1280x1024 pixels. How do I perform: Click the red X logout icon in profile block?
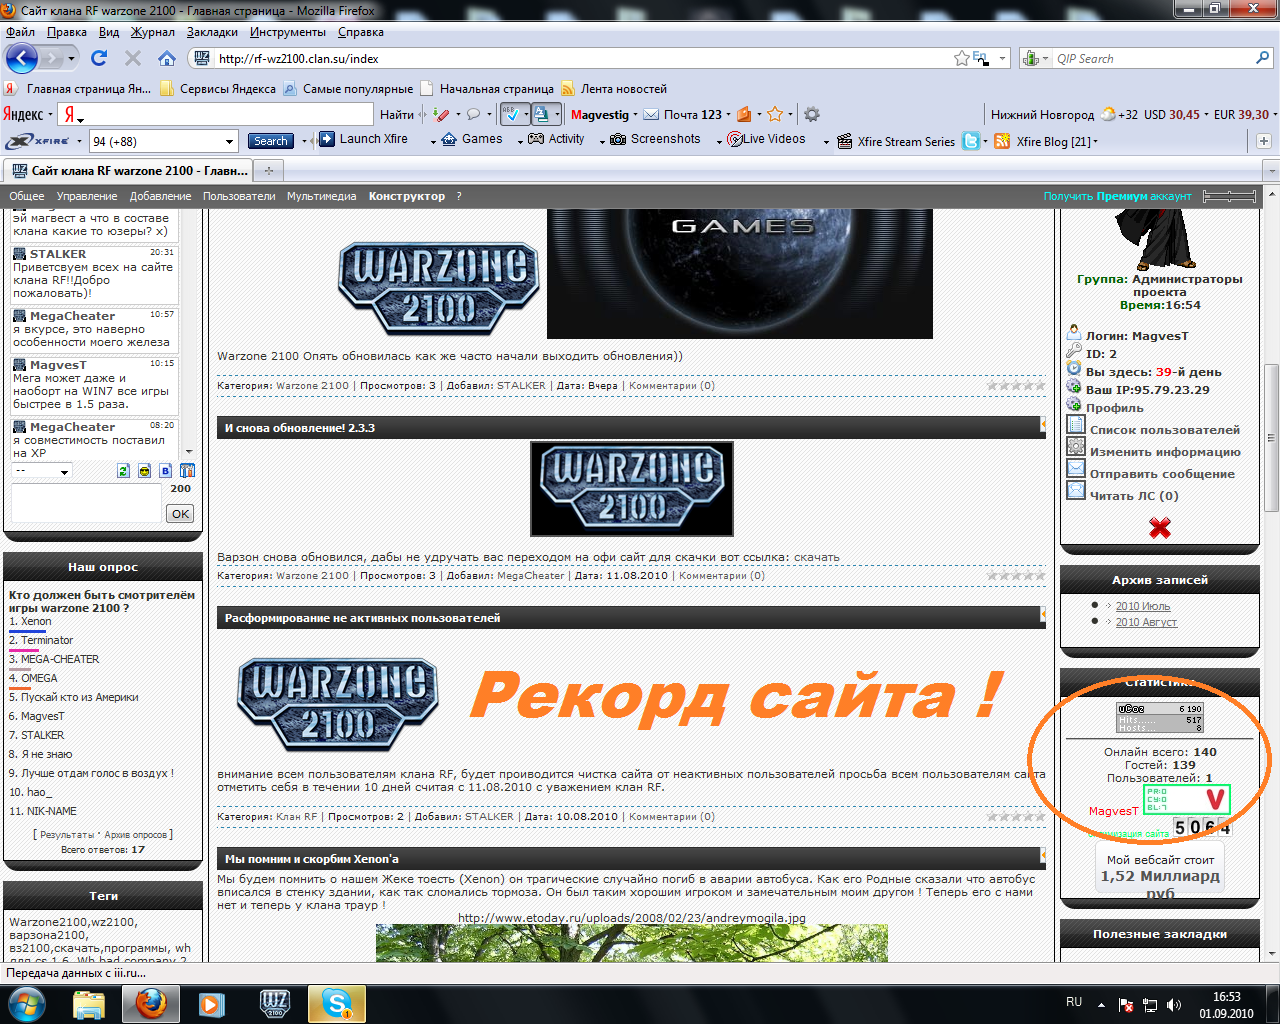[1160, 527]
